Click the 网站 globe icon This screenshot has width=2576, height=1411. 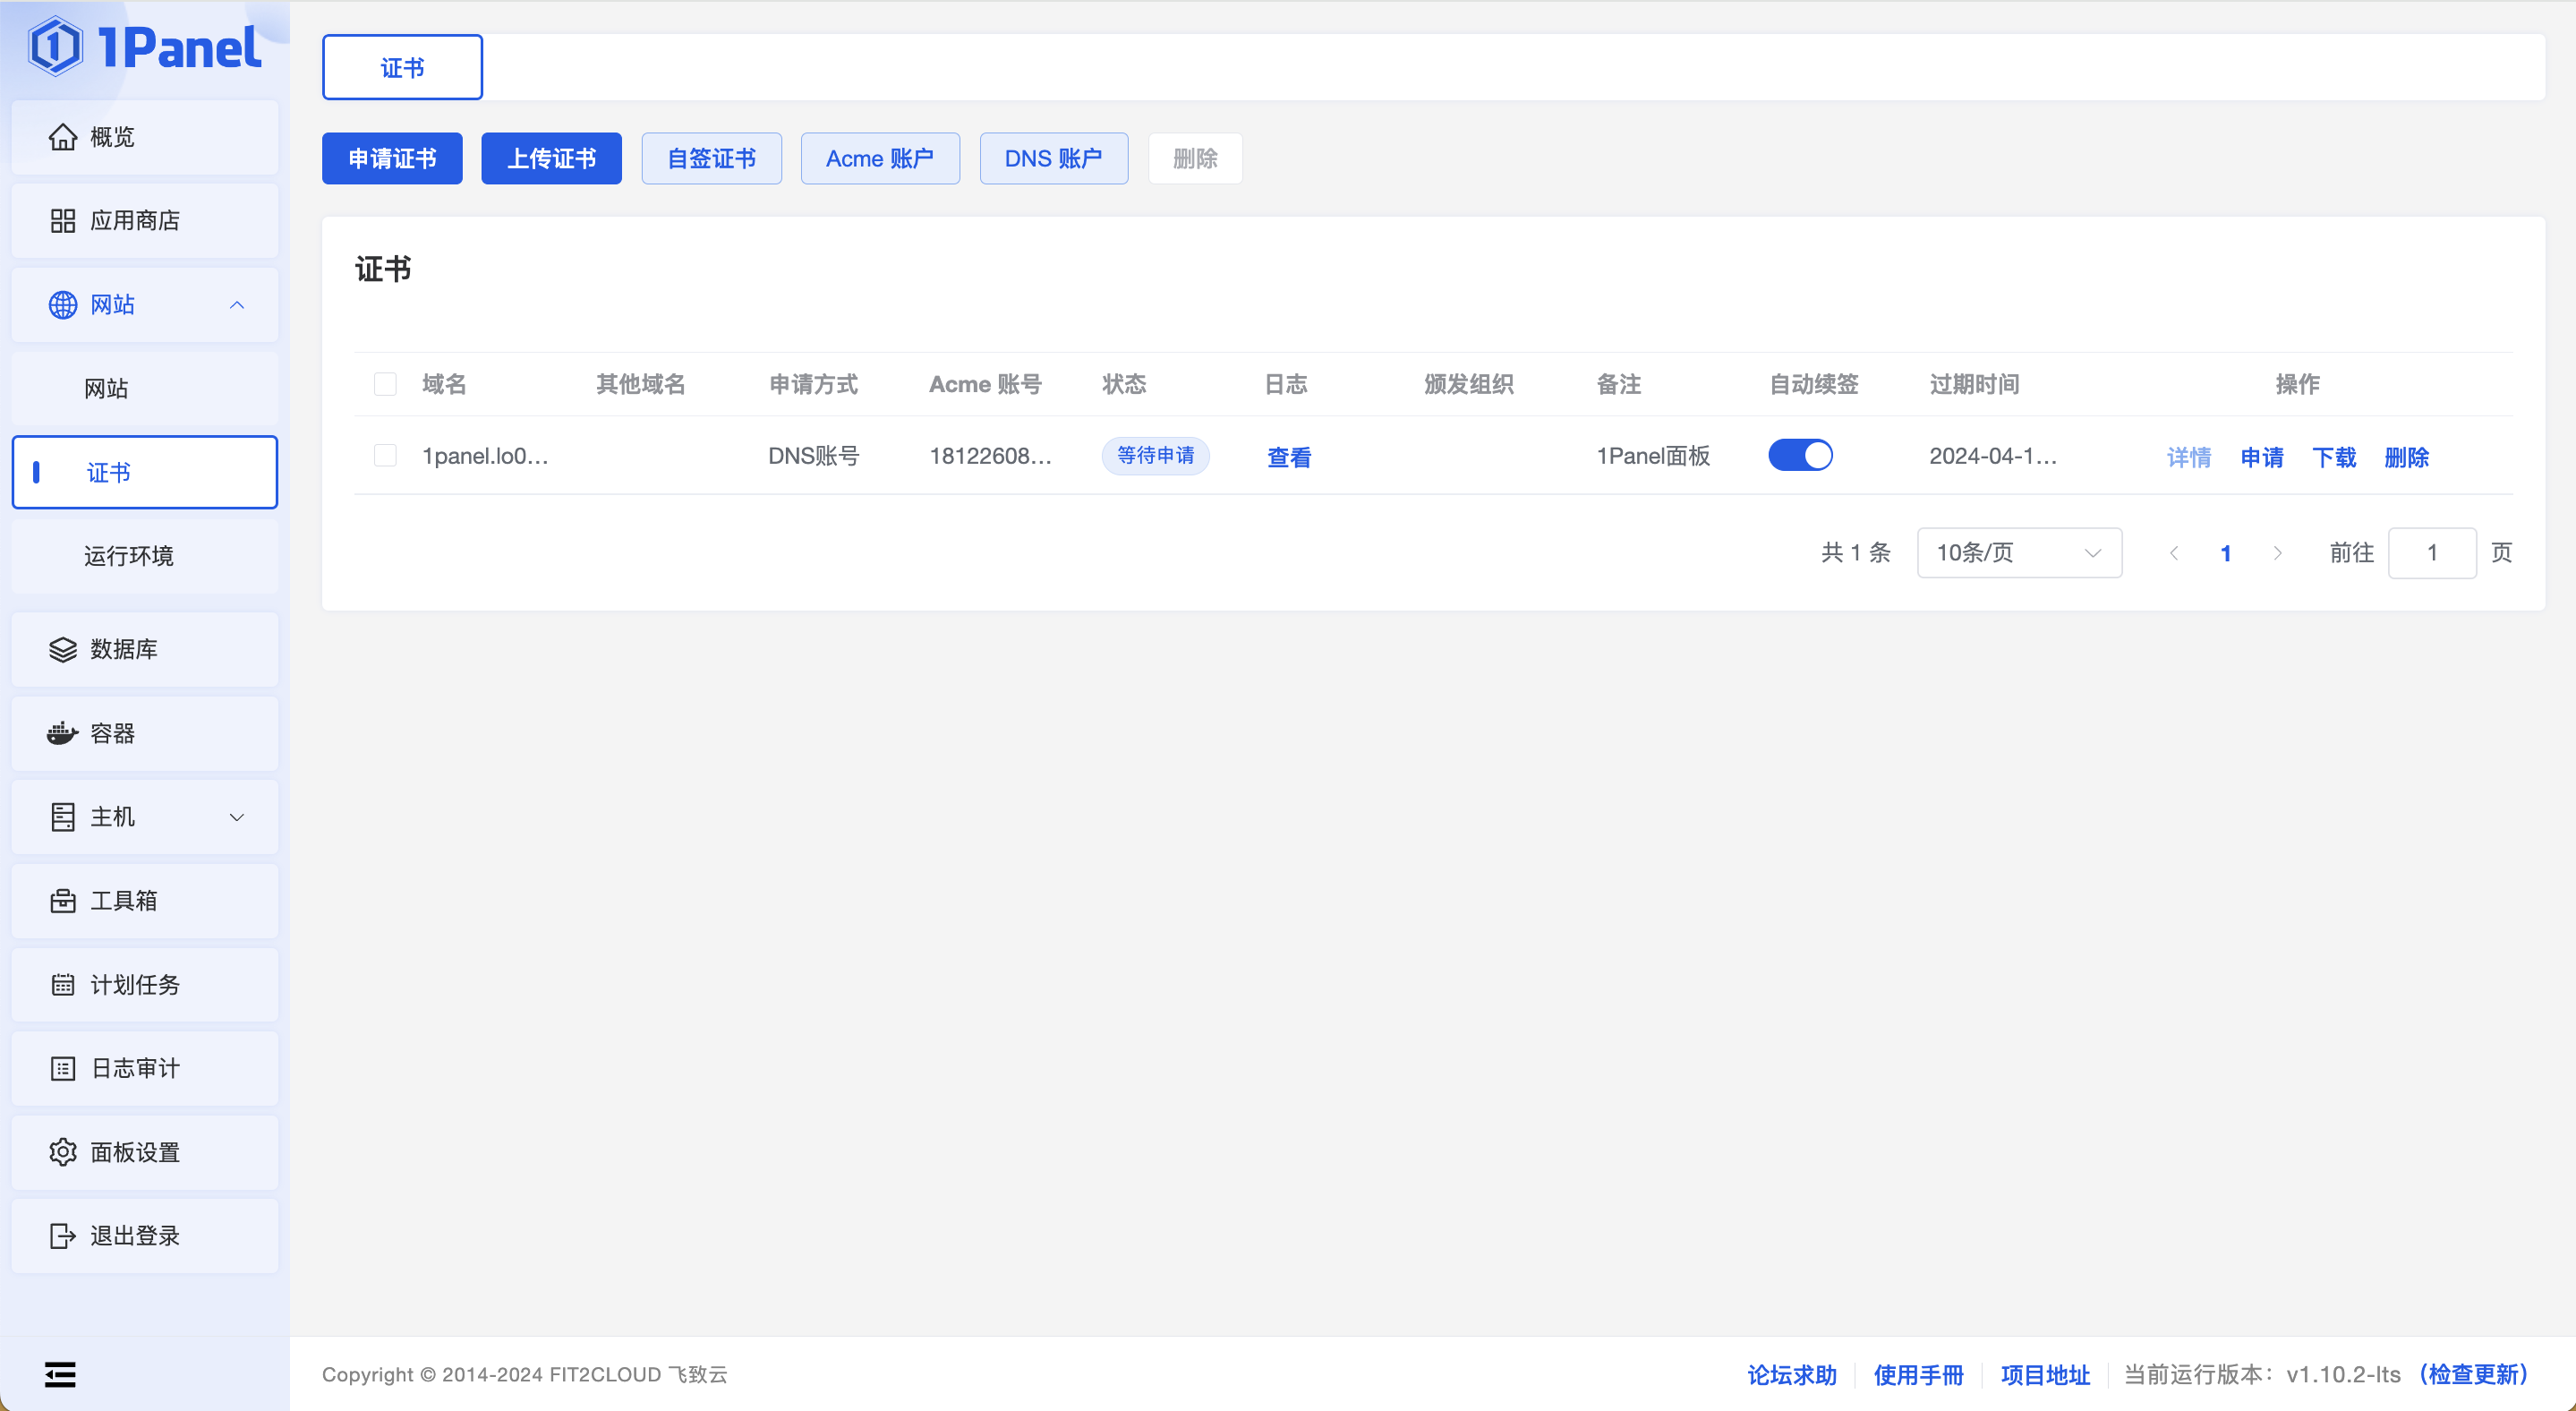click(x=62, y=305)
